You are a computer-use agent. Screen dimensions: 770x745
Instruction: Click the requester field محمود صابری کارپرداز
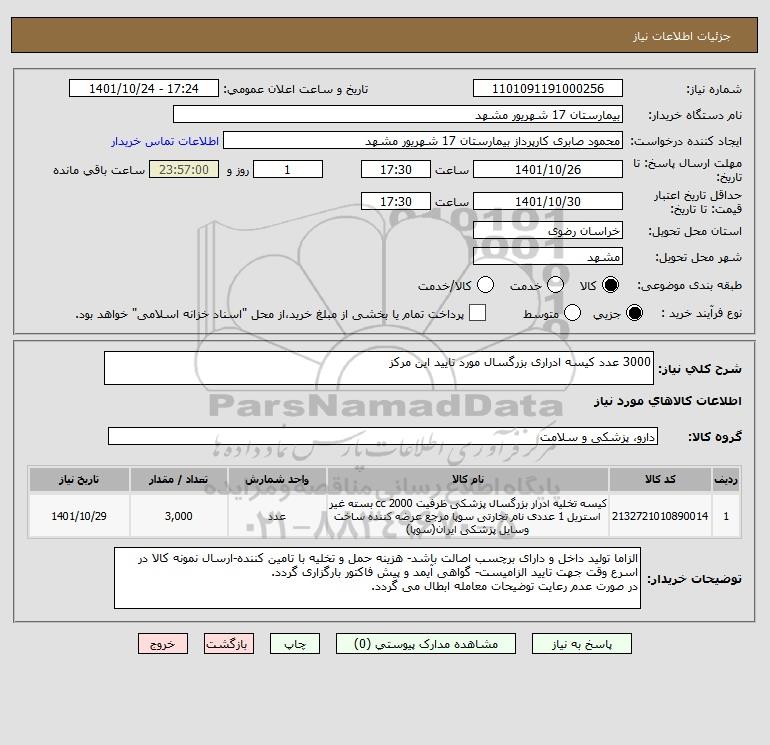click(x=423, y=140)
